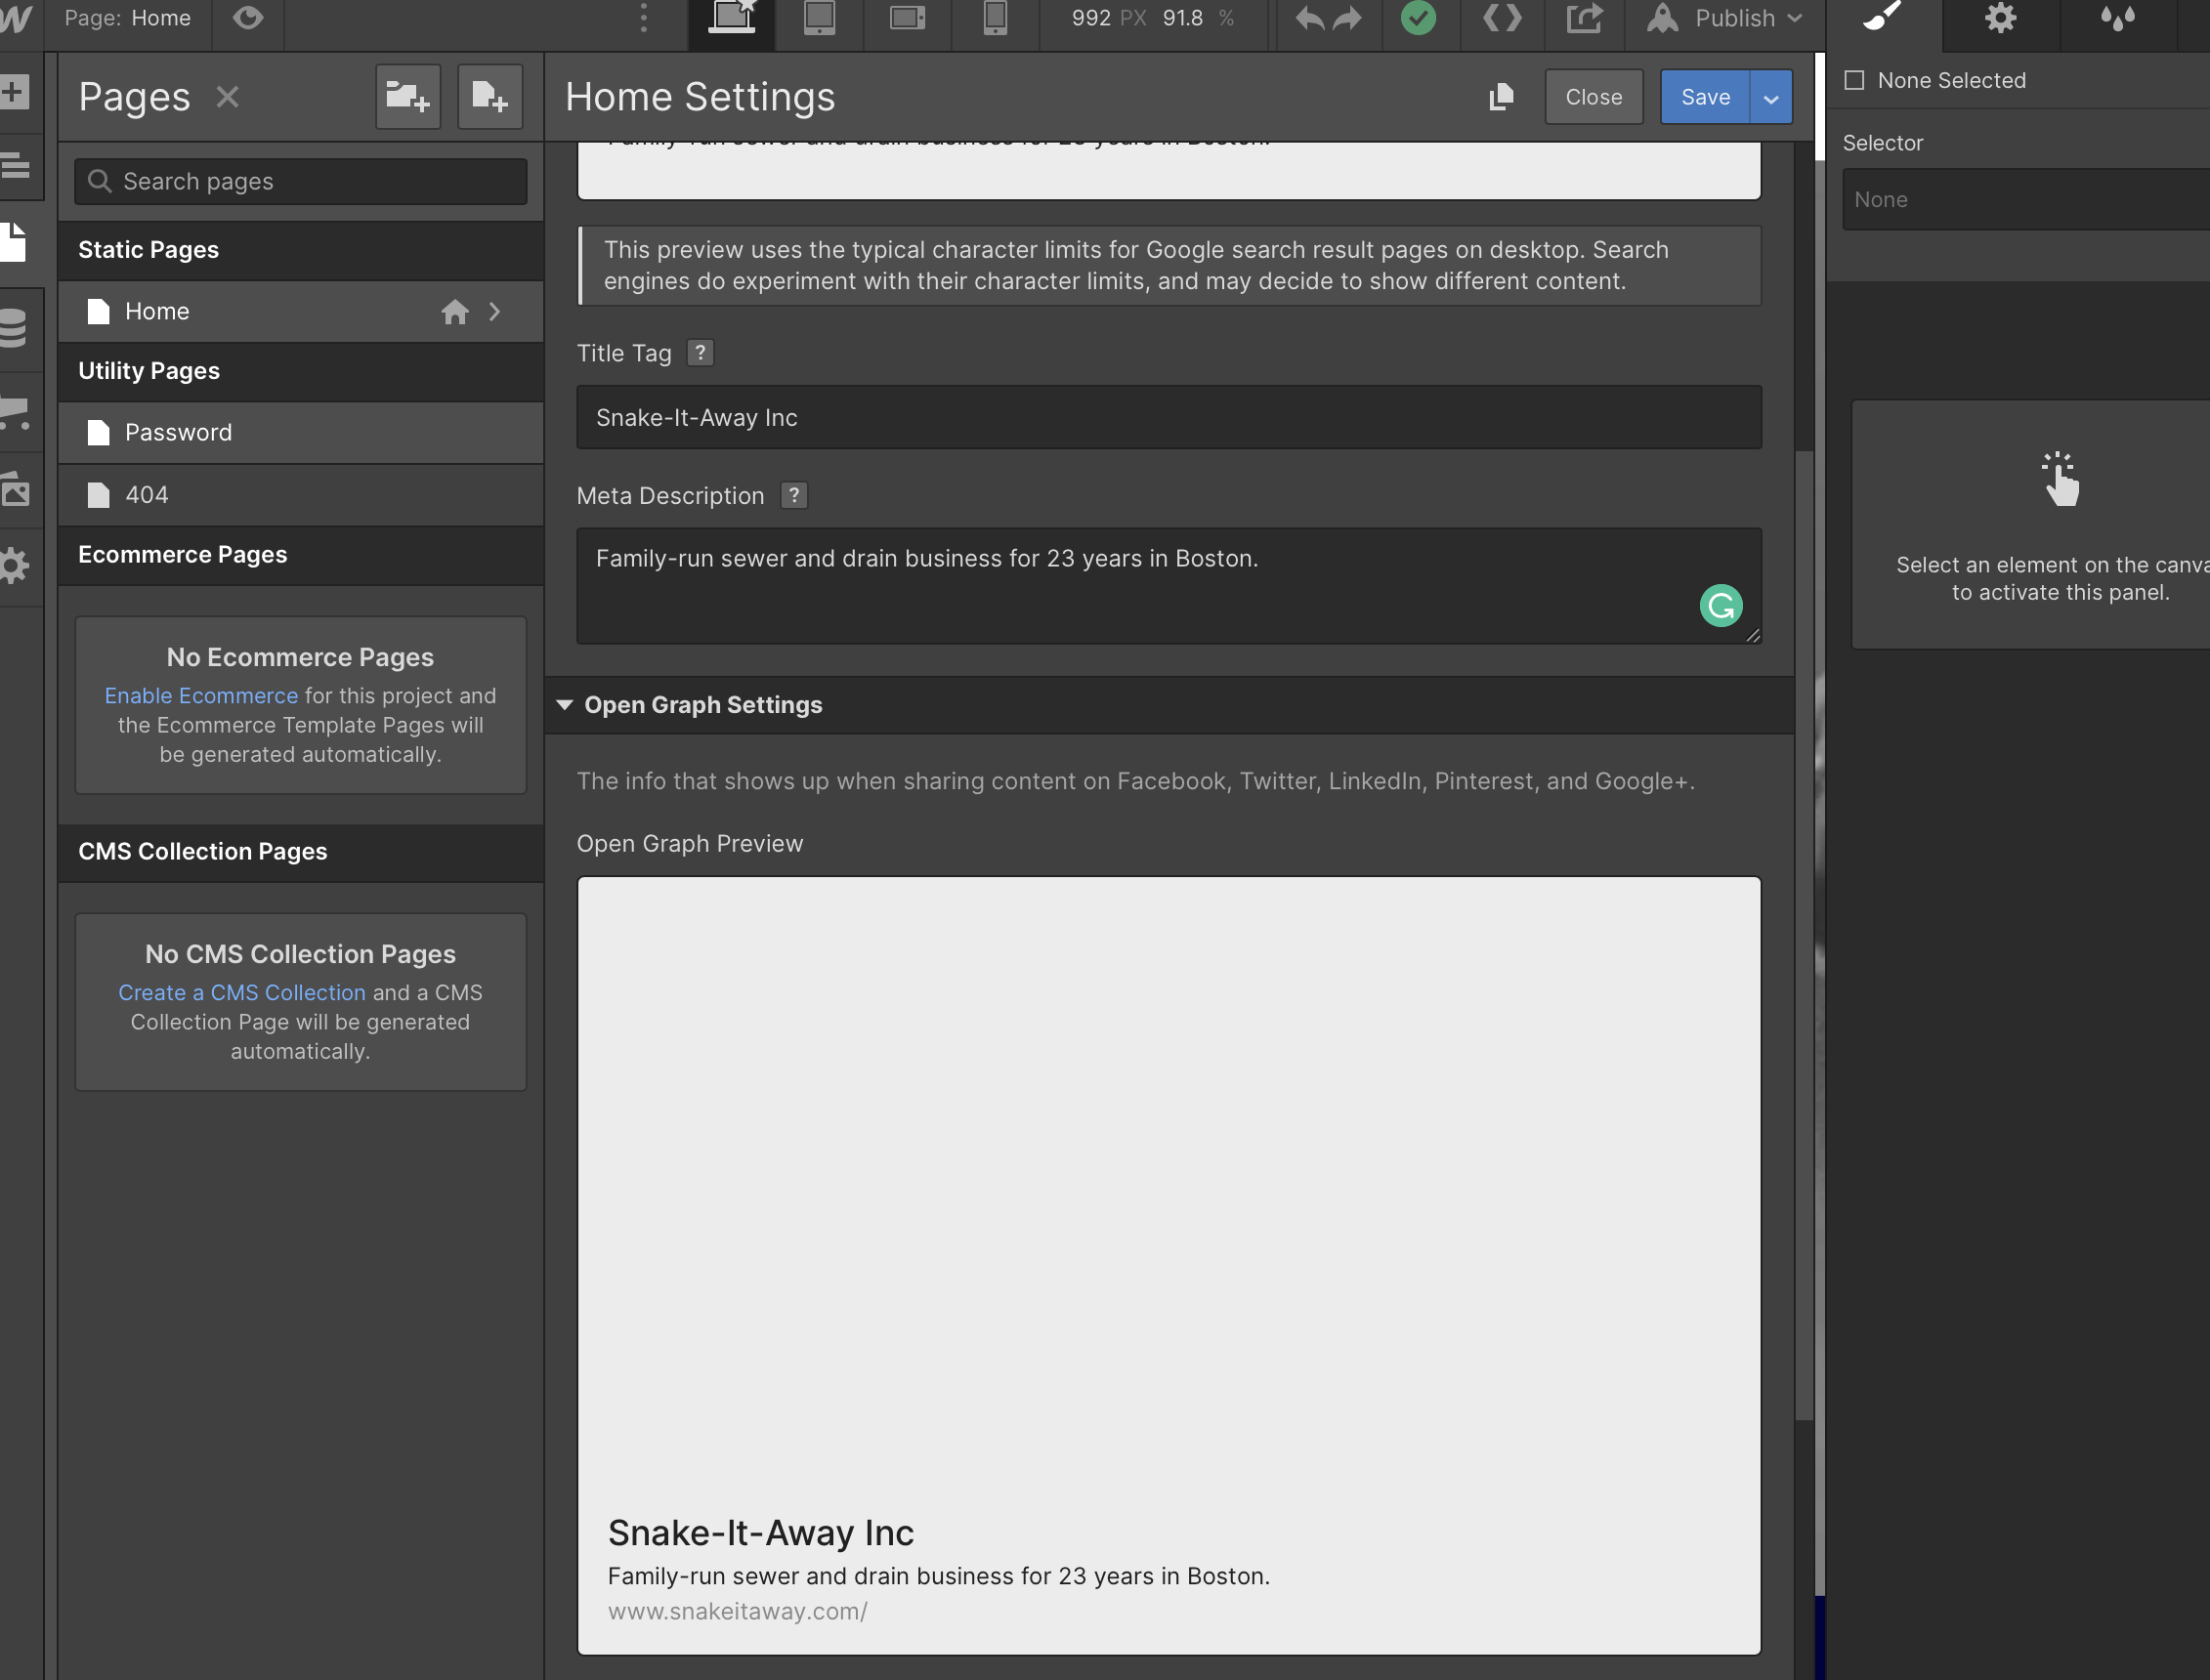The width and height of the screenshot is (2210, 1680).
Task: Open the Publish dropdown
Action: (1733, 18)
